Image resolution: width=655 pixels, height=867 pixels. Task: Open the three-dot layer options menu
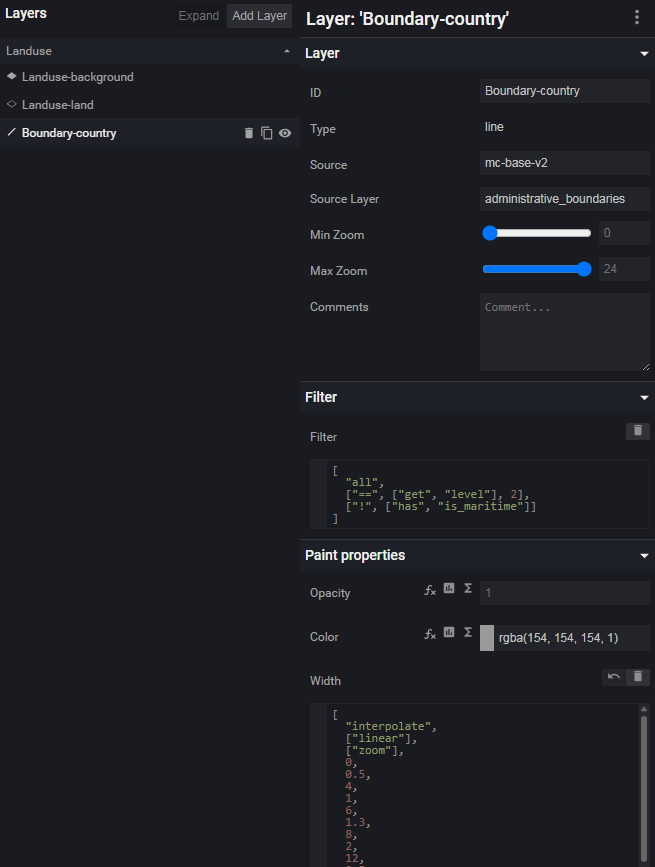(x=637, y=17)
